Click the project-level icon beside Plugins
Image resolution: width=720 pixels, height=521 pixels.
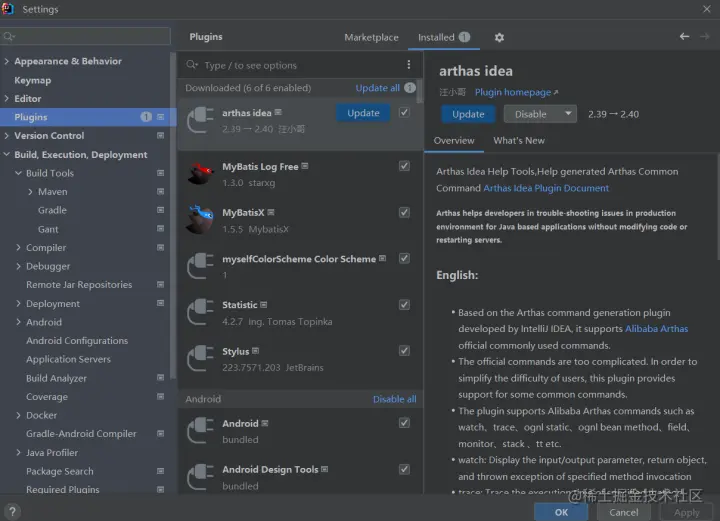click(160, 117)
